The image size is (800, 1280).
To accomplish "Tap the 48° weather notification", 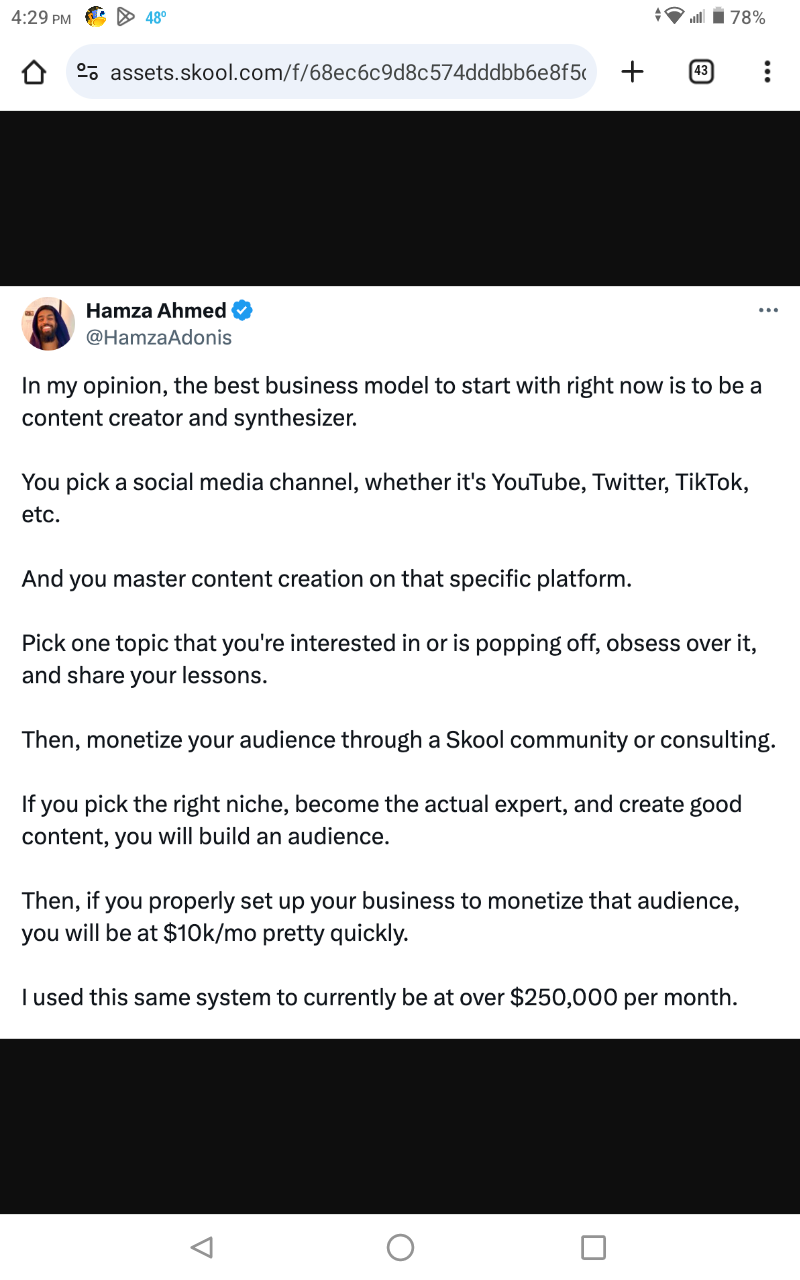I will 156,17.
